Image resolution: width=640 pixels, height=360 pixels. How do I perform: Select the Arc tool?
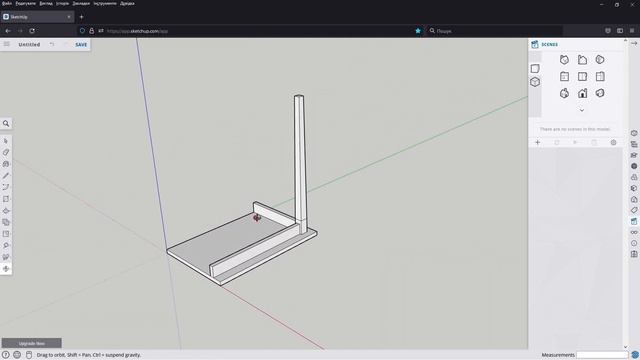[x=6, y=187]
